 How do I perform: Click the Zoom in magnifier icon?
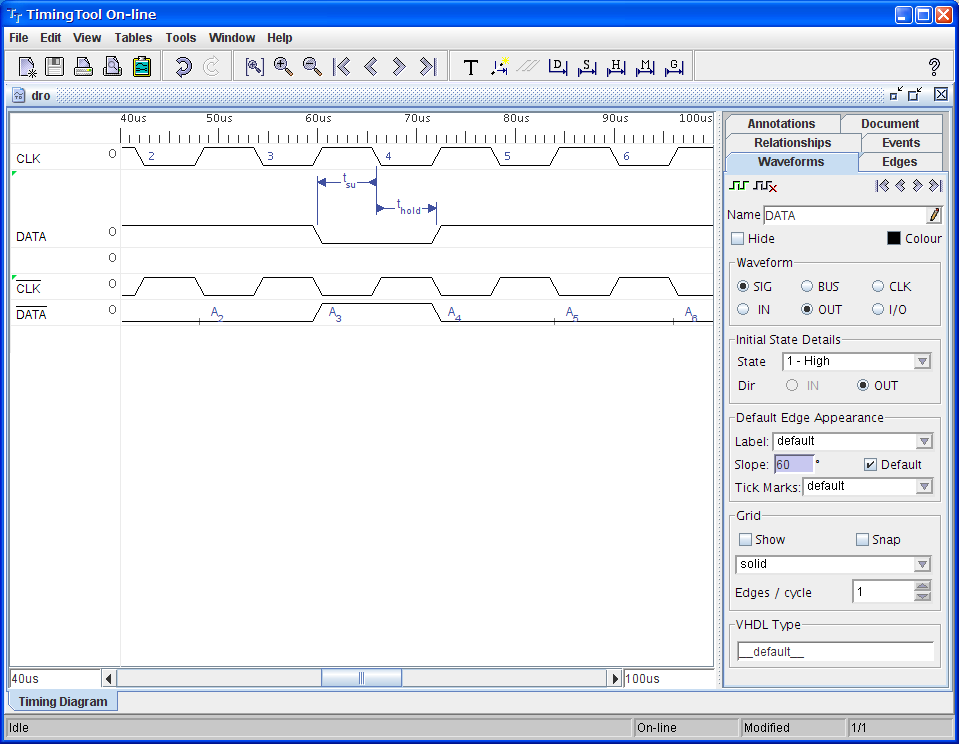click(283, 67)
